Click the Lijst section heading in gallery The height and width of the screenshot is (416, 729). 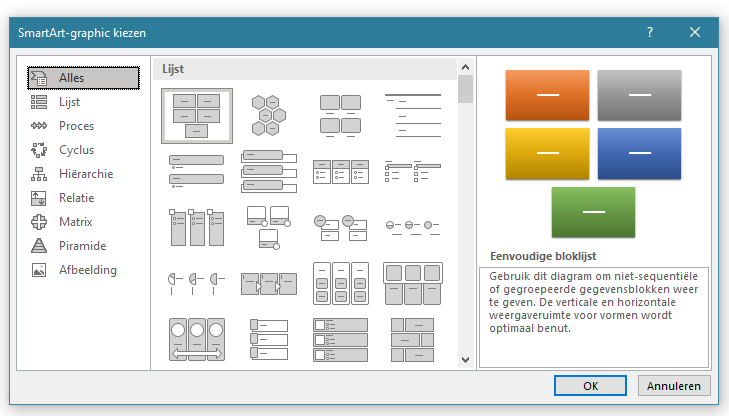point(173,69)
